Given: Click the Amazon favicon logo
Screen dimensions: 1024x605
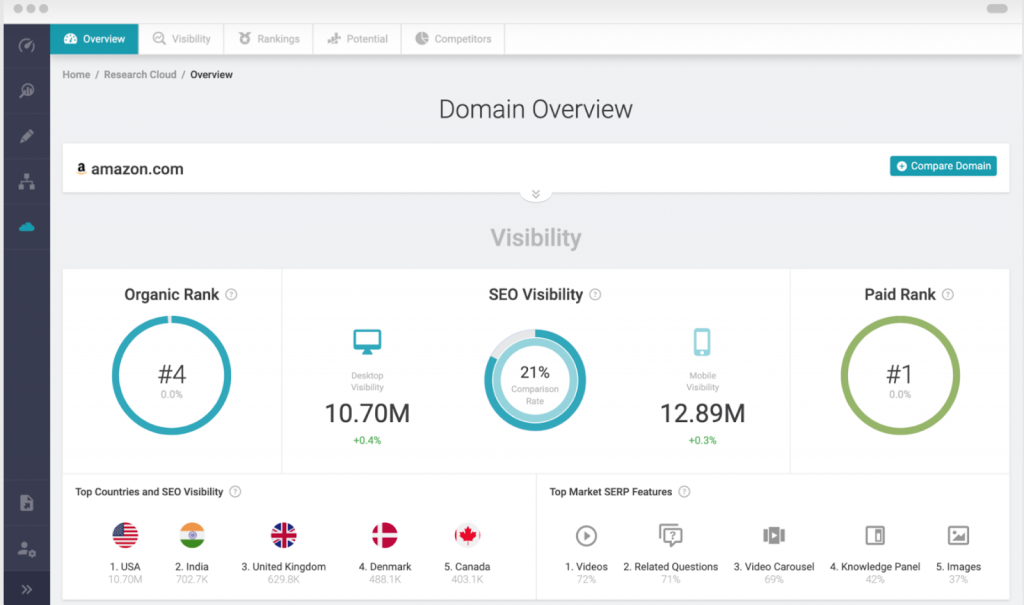Looking at the screenshot, I should pyautogui.click(x=81, y=169).
